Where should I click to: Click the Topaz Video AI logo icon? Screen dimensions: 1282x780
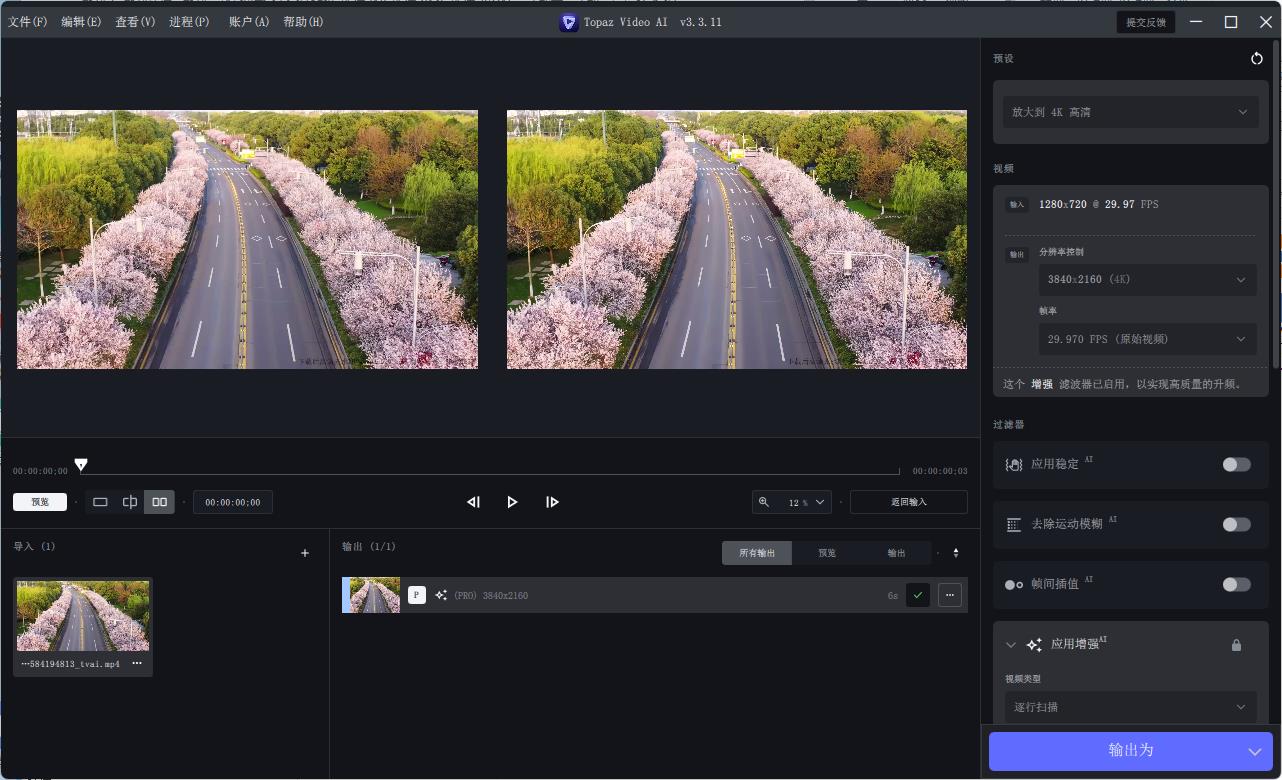click(568, 22)
